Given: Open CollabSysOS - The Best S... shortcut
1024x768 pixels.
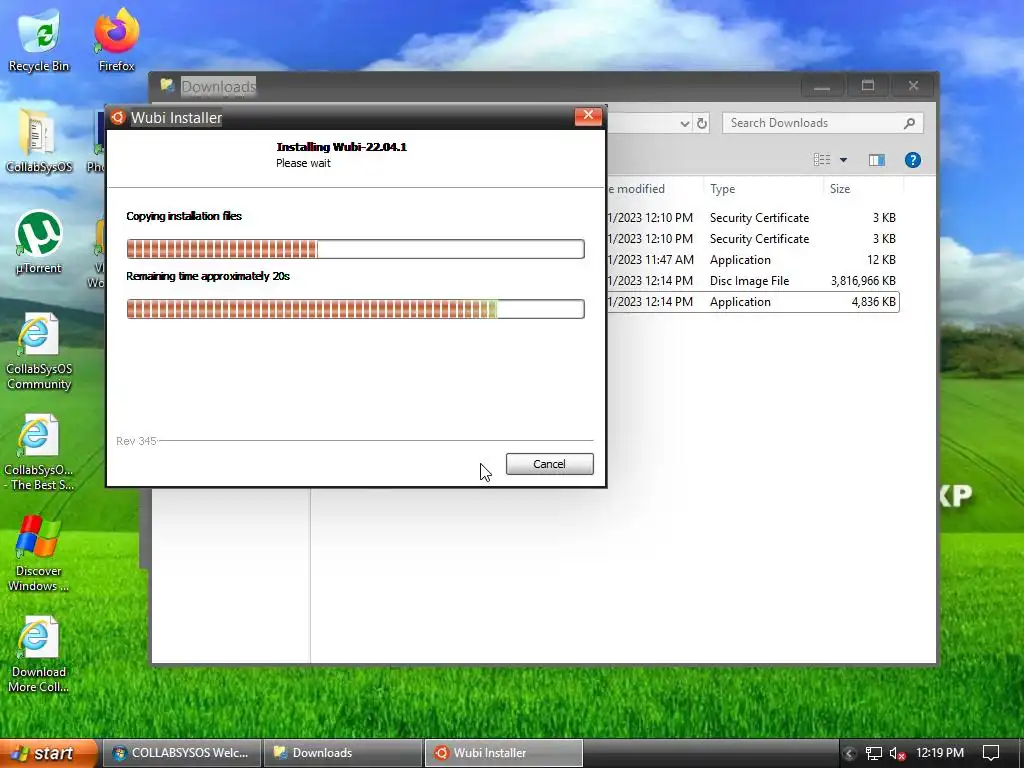Looking at the screenshot, I should (39, 453).
